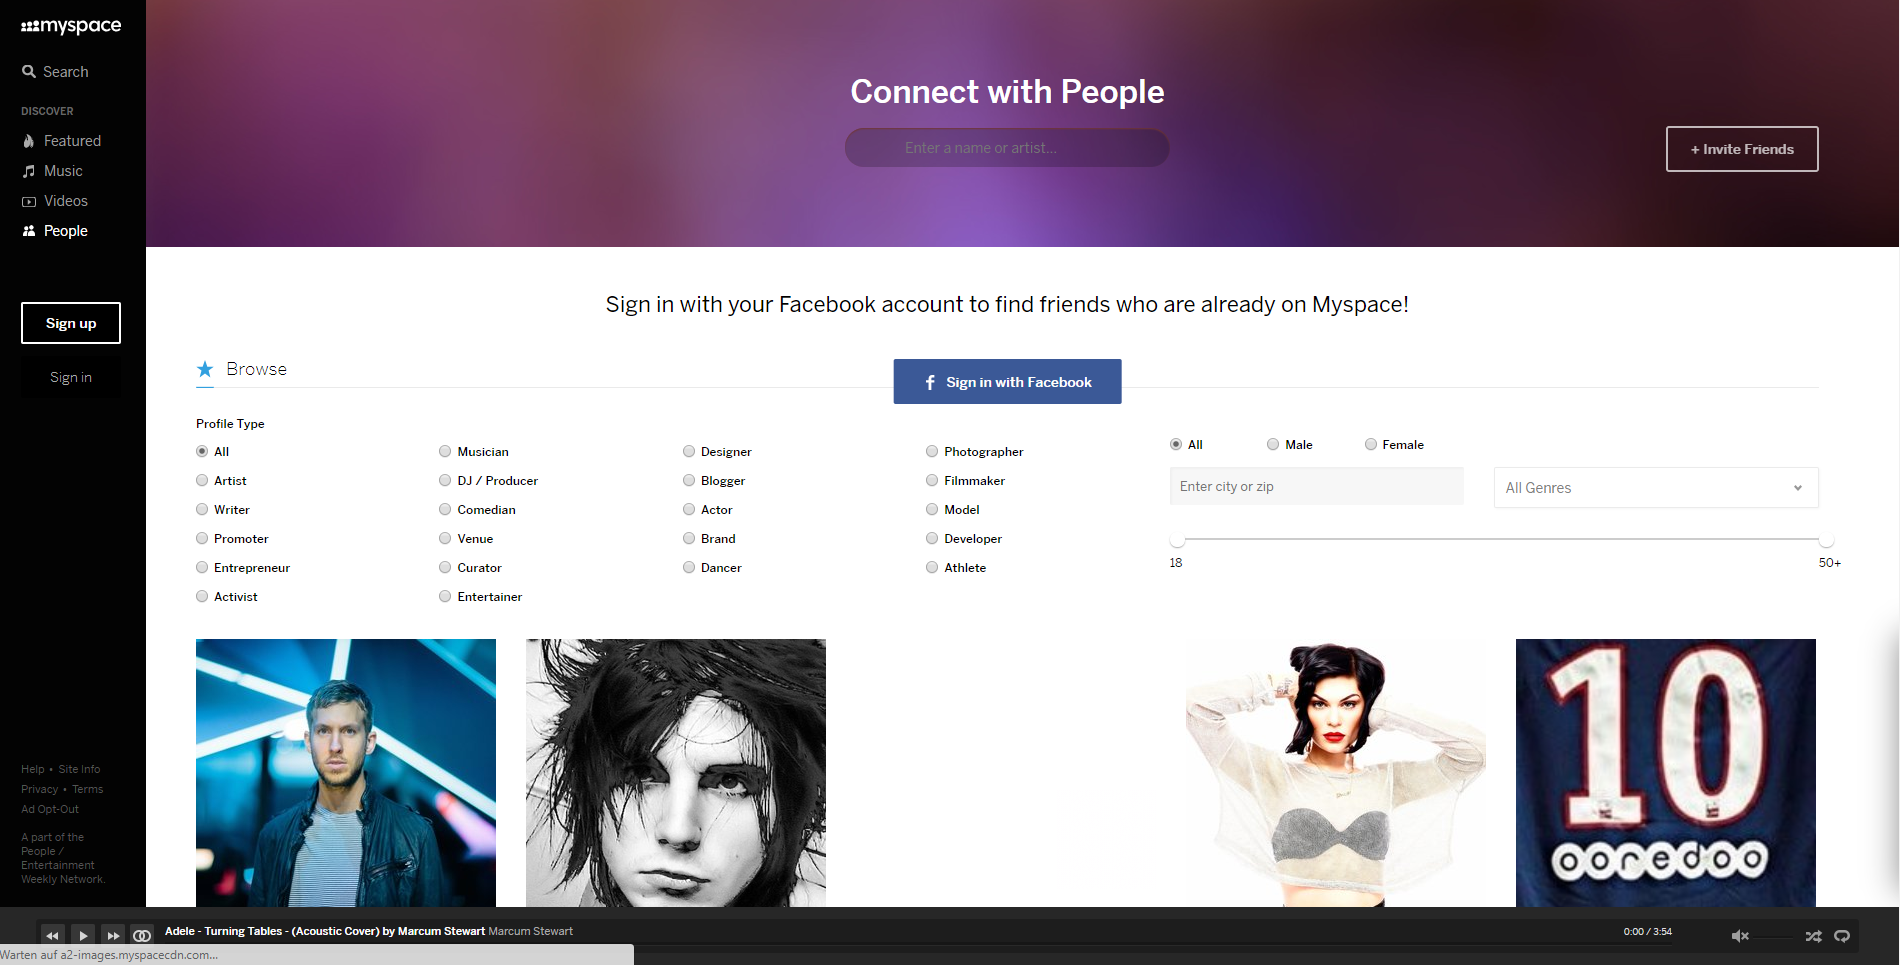1900x965 pixels.
Task: Select DJ / Producer profile type
Action: click(445, 481)
